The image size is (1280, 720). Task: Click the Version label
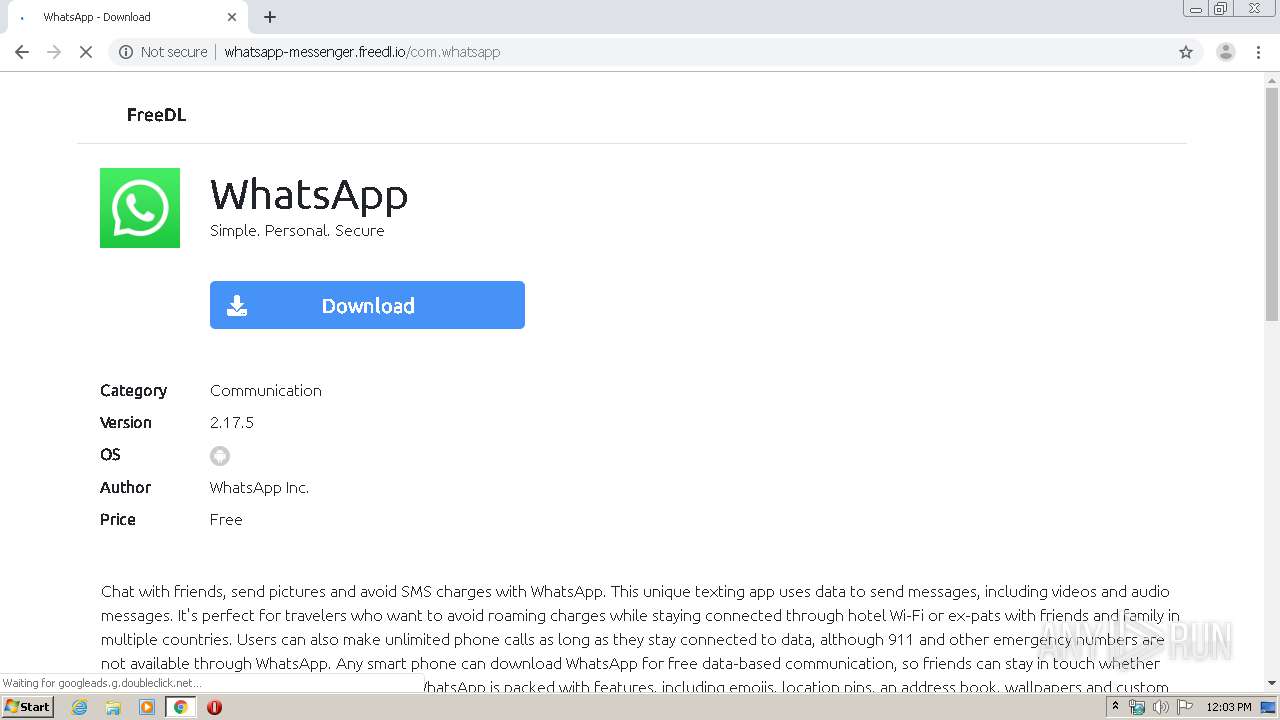click(x=126, y=422)
